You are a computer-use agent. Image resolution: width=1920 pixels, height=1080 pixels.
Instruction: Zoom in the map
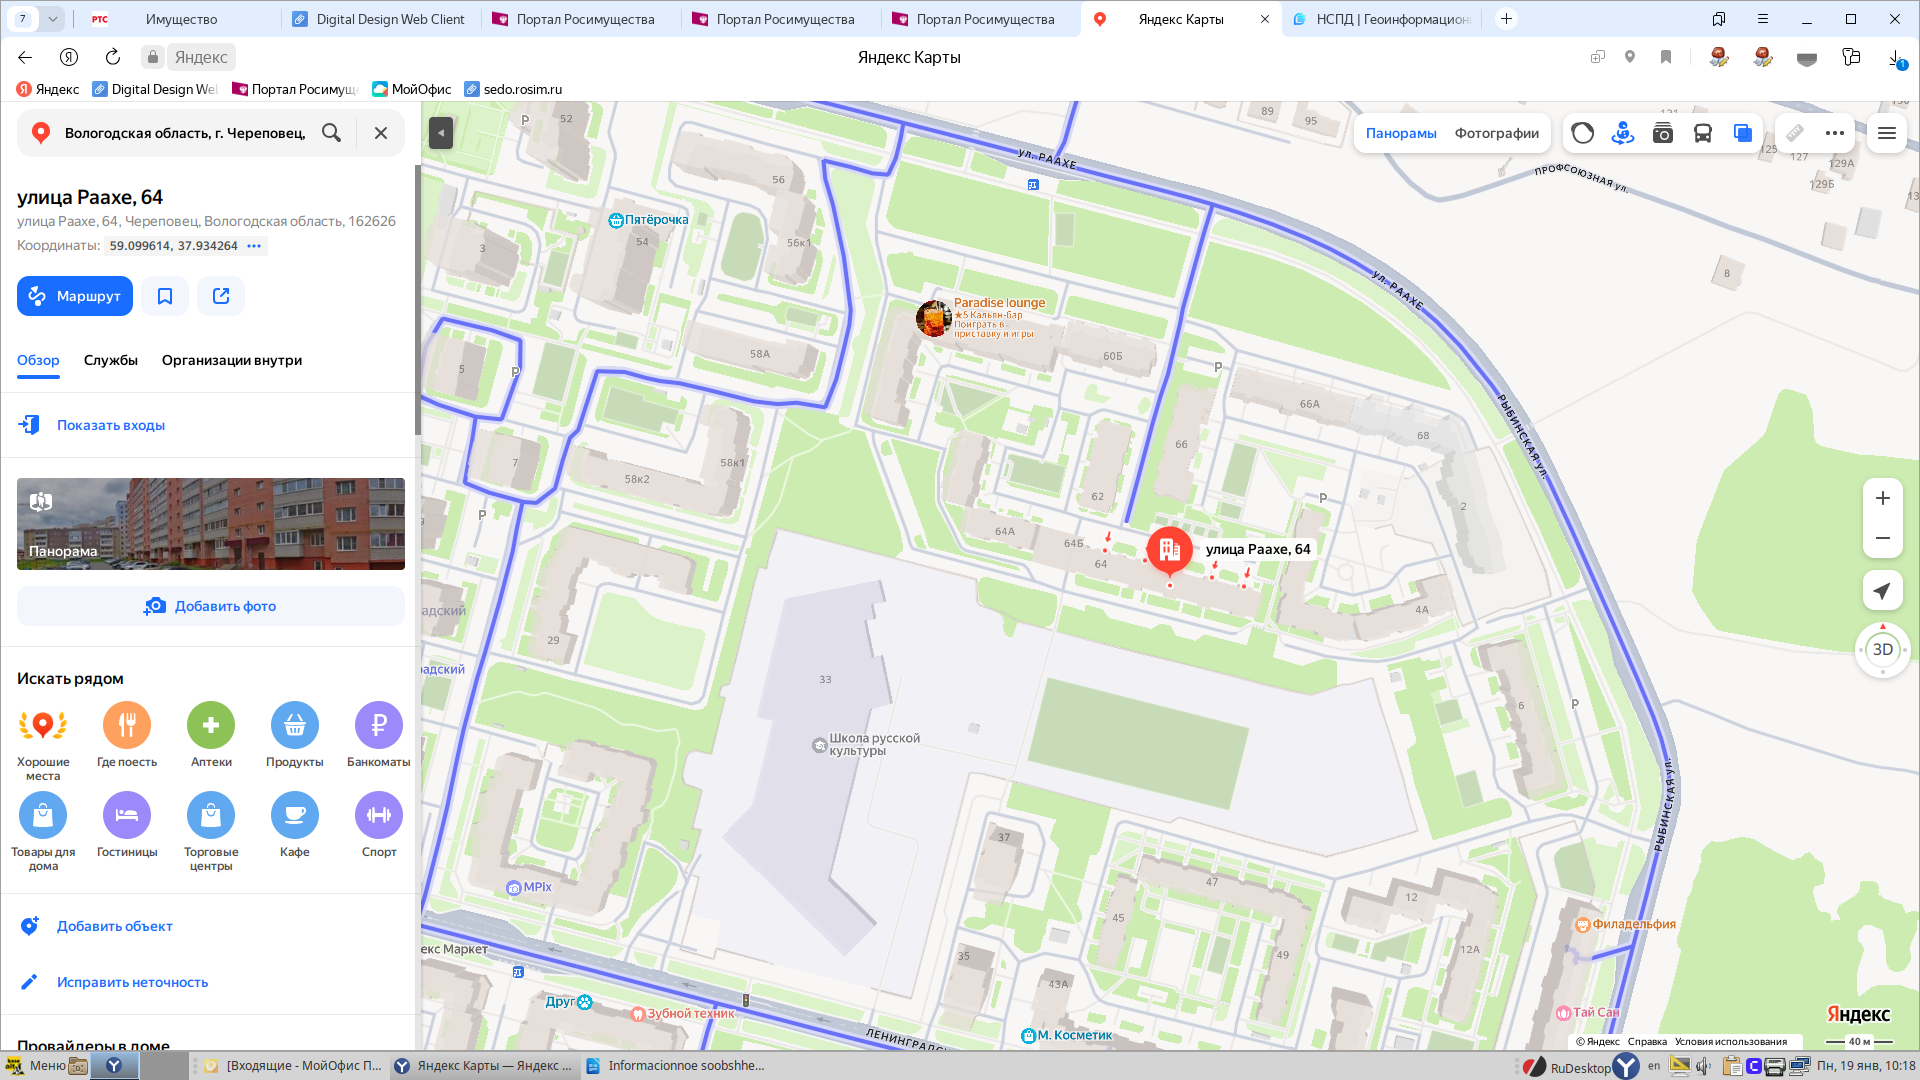click(1882, 498)
